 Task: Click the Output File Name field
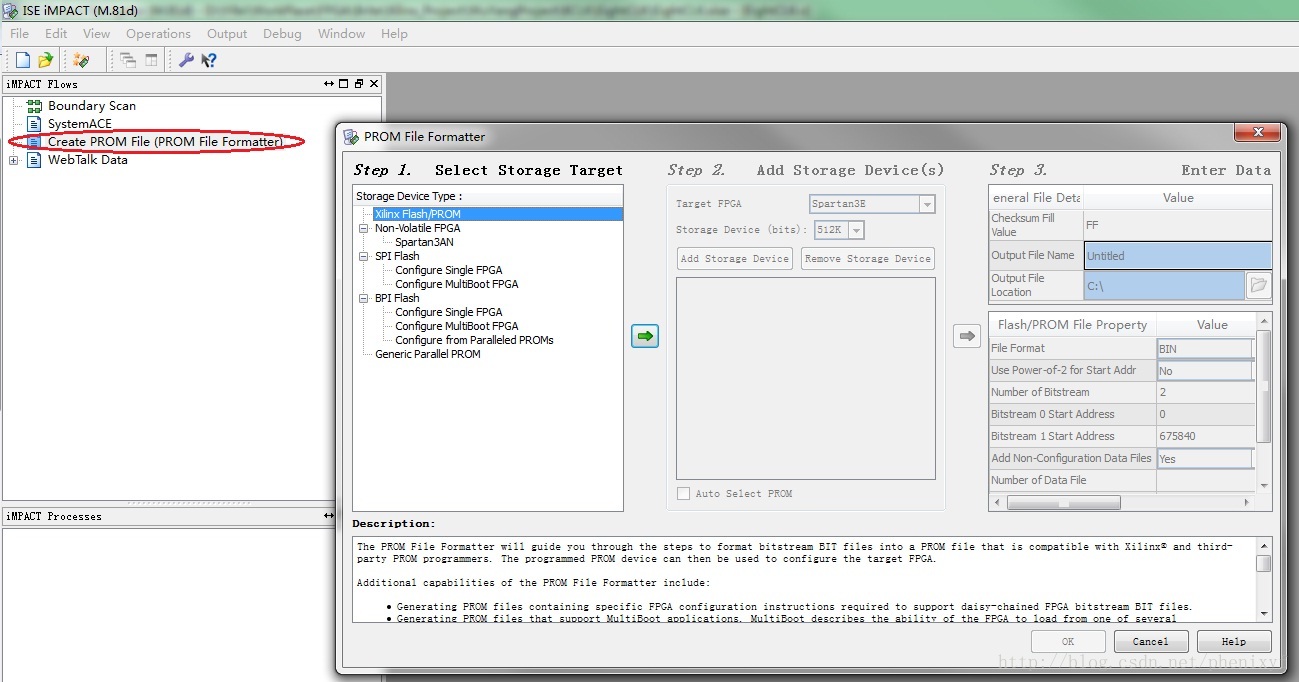1178,256
